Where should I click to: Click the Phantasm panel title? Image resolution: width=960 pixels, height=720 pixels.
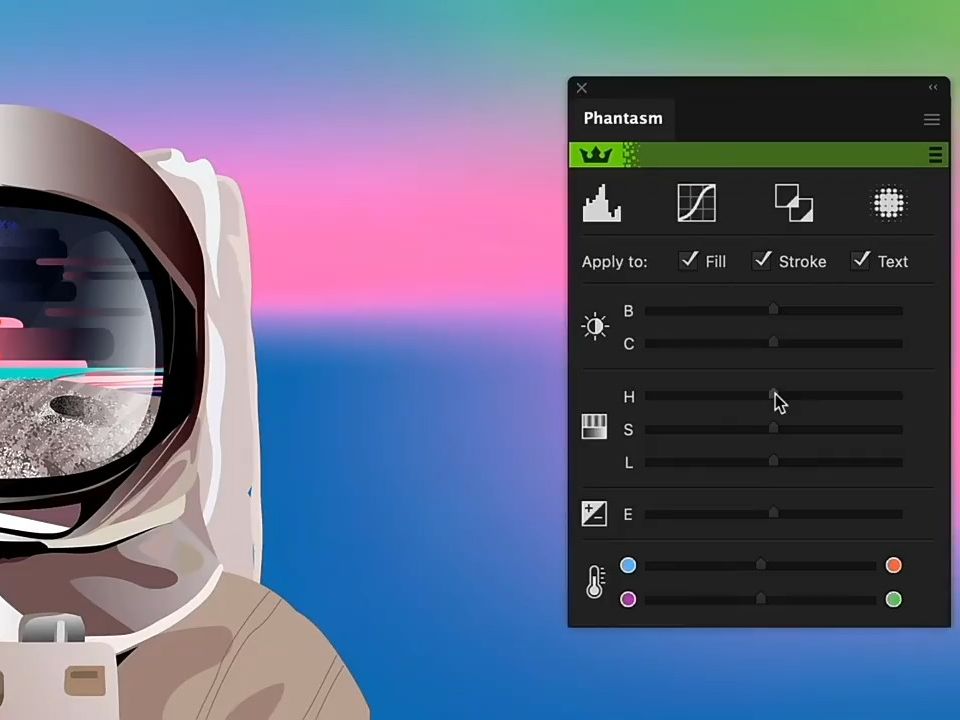622,118
